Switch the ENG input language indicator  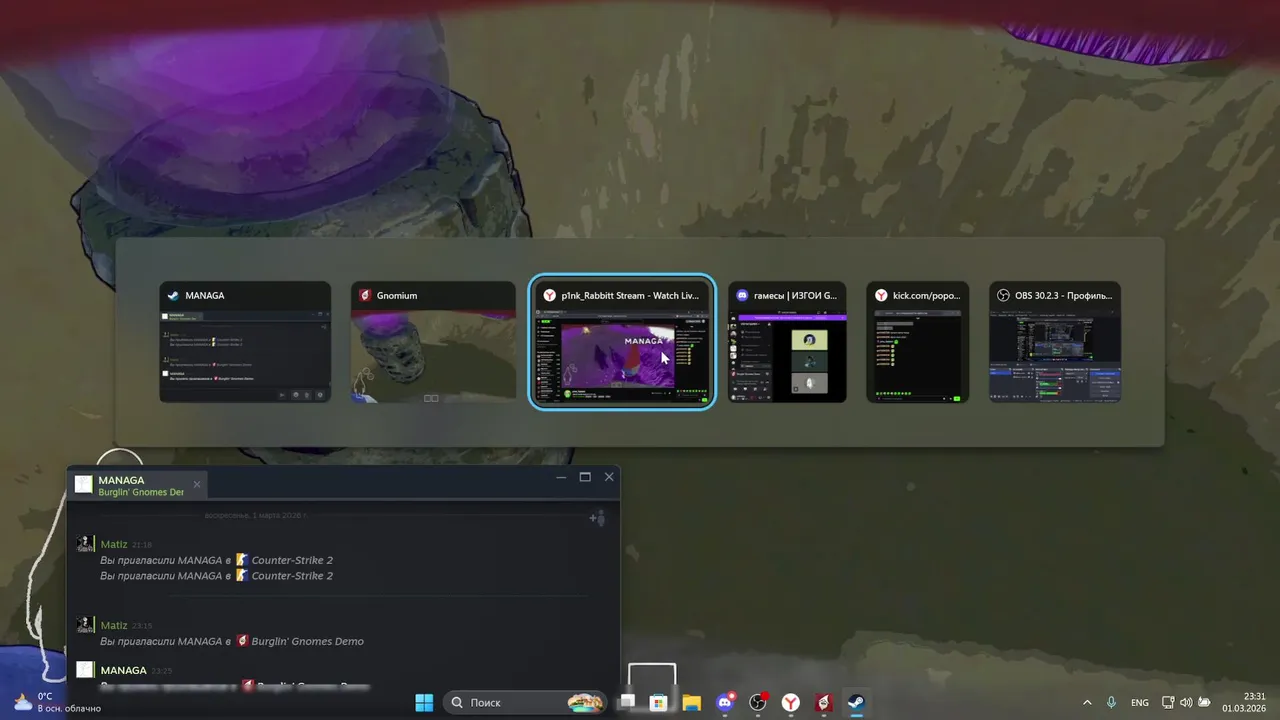(1140, 703)
